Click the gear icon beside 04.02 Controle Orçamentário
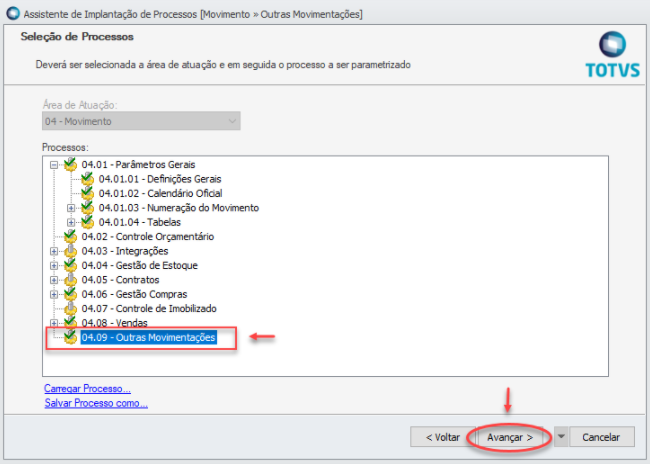The width and height of the screenshot is (650, 464). [70, 236]
